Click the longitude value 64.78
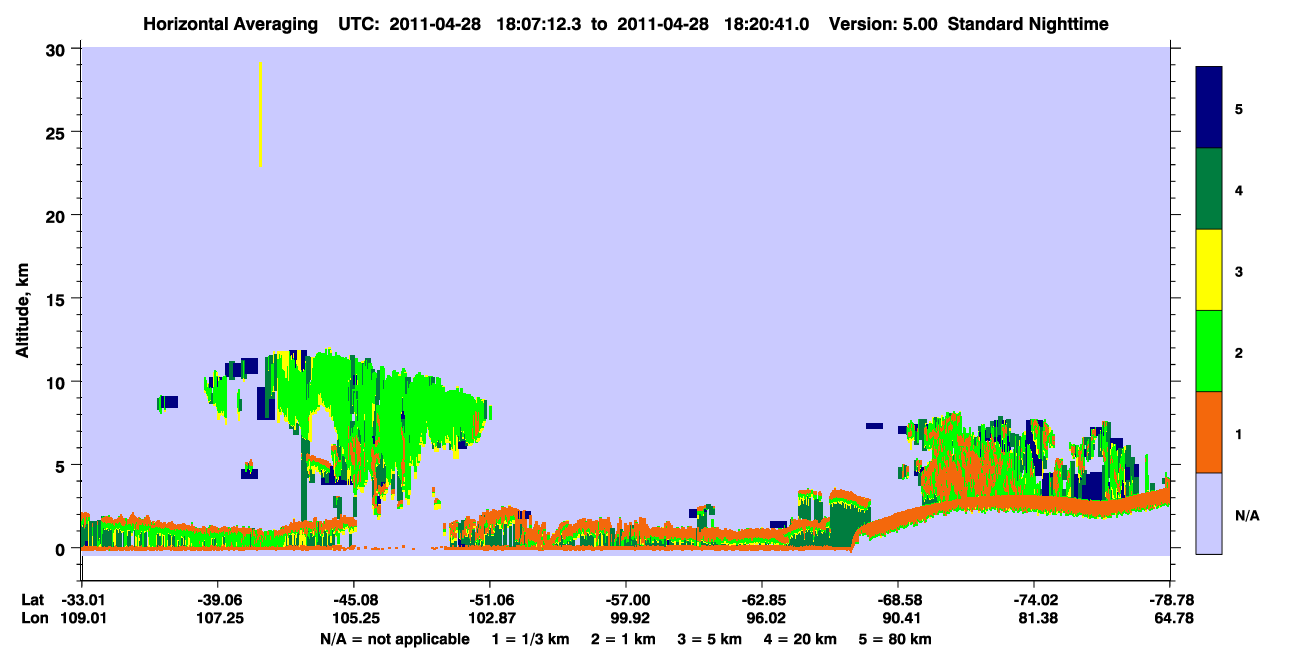1300x667 pixels. click(1170, 618)
